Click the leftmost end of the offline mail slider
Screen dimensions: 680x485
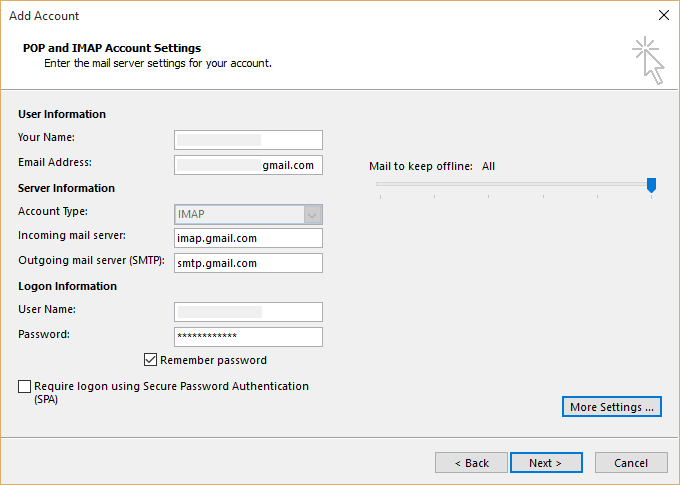pyautogui.click(x=379, y=185)
